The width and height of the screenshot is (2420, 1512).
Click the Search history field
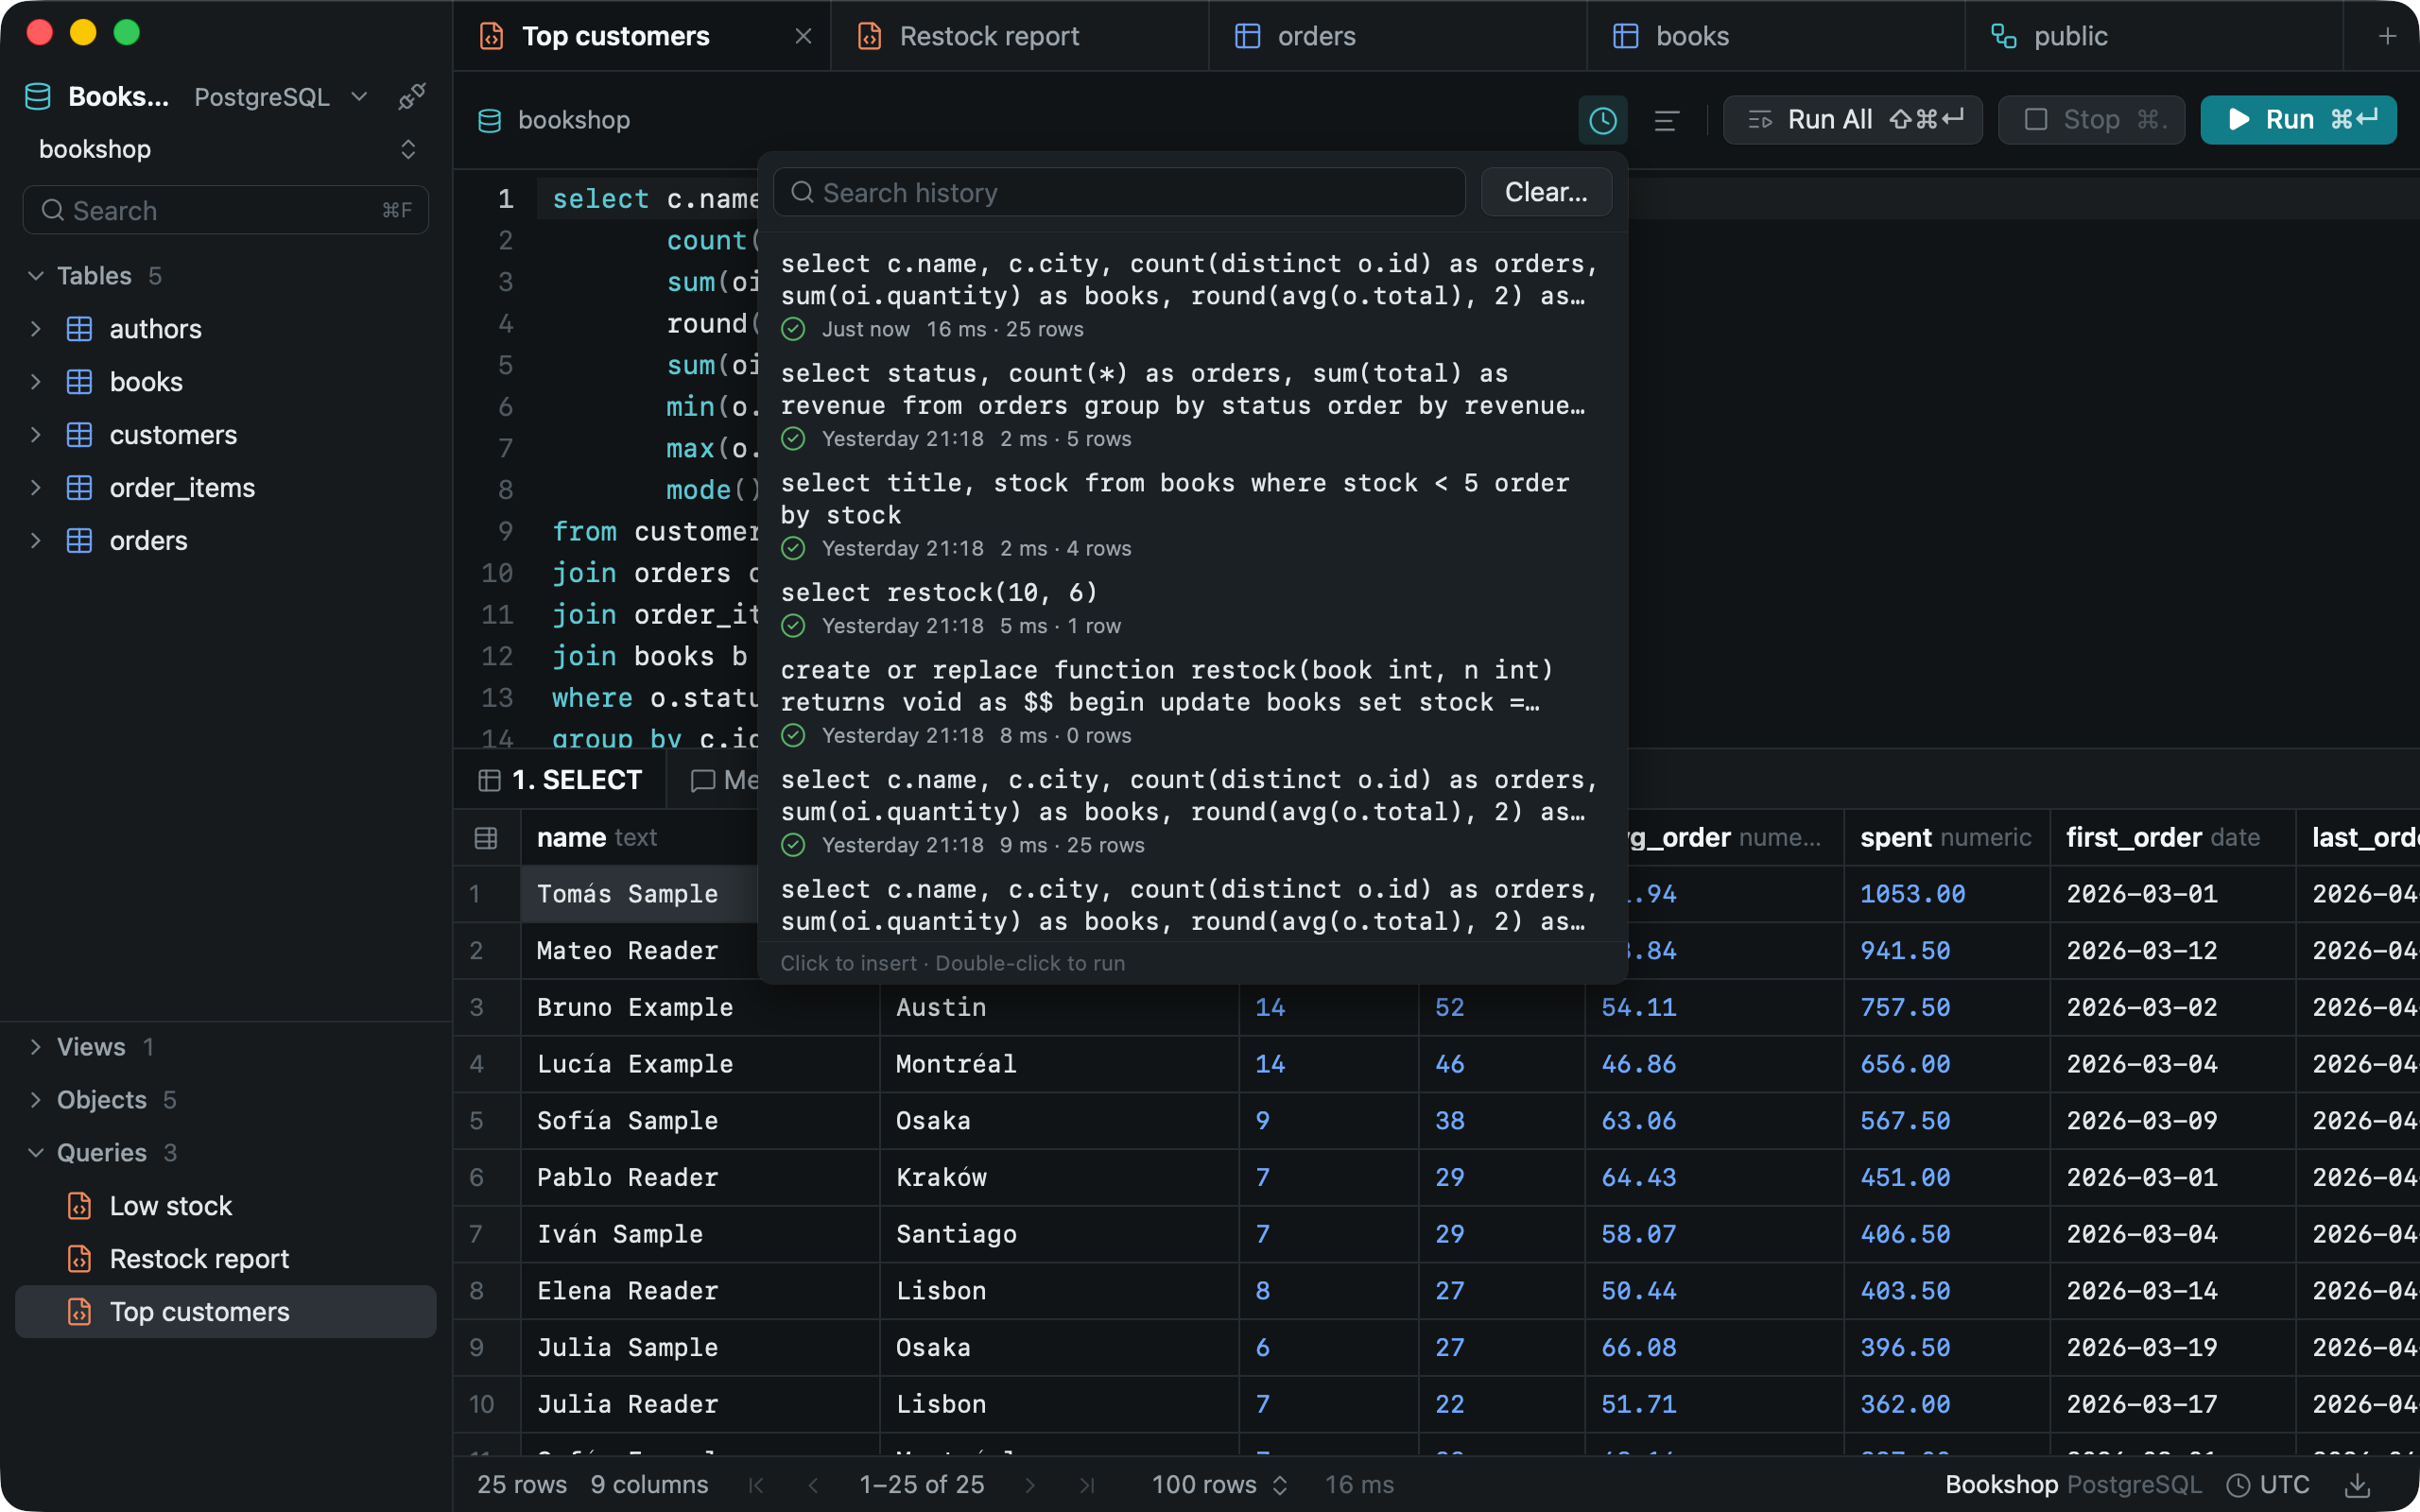pos(1119,192)
